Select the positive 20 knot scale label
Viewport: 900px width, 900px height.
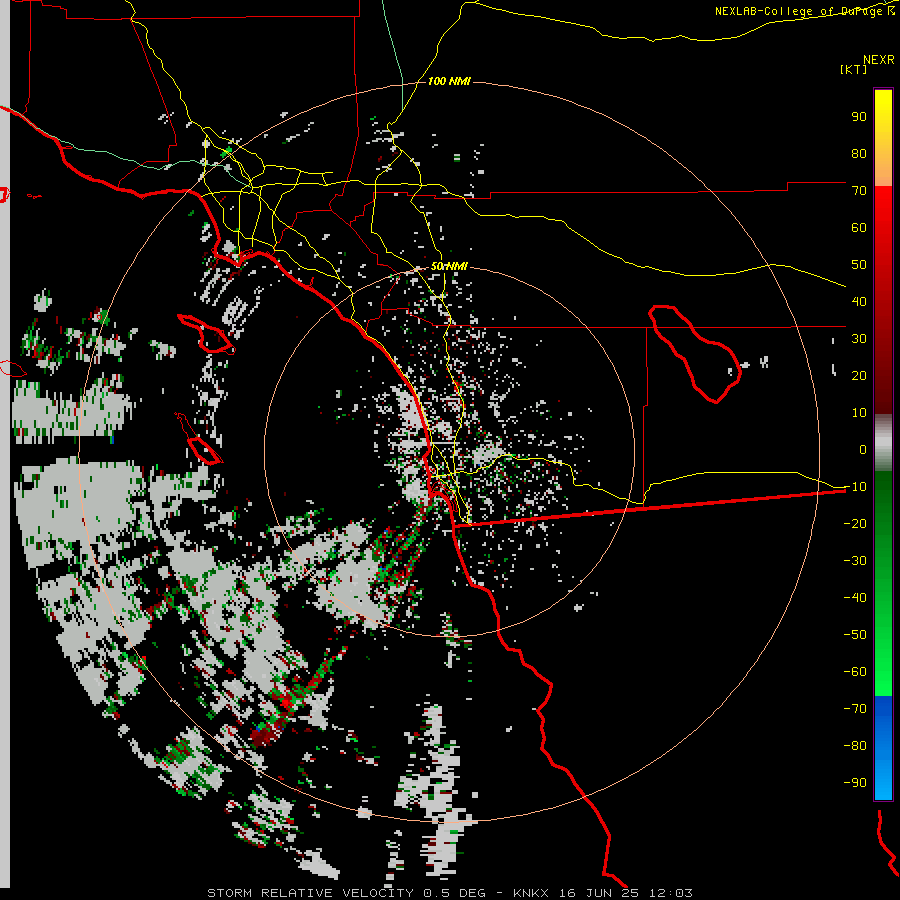point(859,375)
